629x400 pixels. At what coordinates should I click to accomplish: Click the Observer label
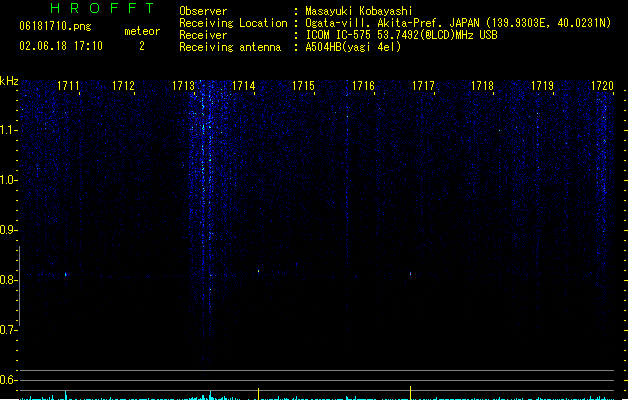pyautogui.click(x=203, y=11)
